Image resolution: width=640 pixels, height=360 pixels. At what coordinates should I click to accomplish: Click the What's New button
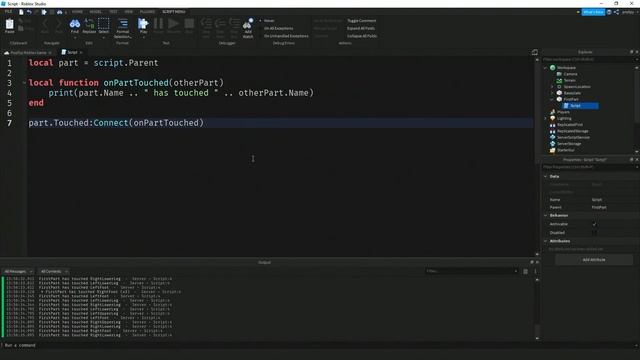(x=593, y=12)
